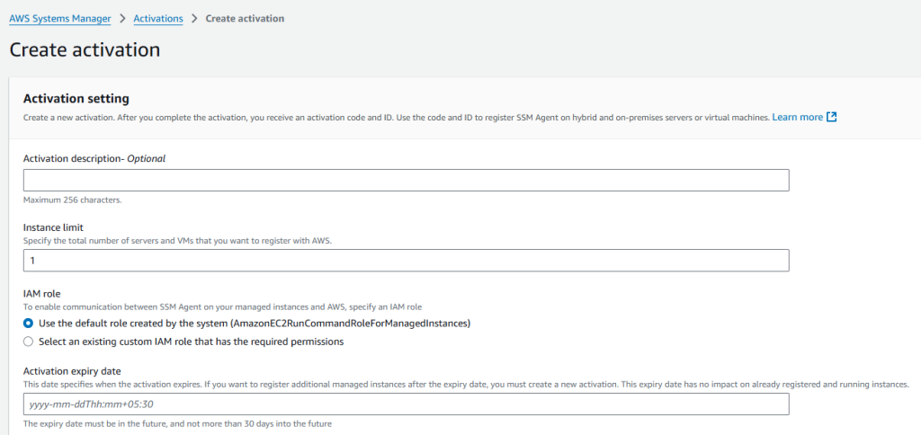Open the AWS Systems Manager breadcrumb link
Viewport: 921px width, 435px height.
[x=60, y=19]
